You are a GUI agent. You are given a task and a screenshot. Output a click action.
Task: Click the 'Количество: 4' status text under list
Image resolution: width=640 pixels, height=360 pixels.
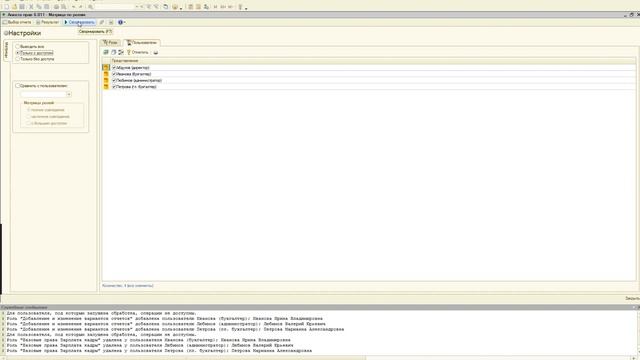127,286
